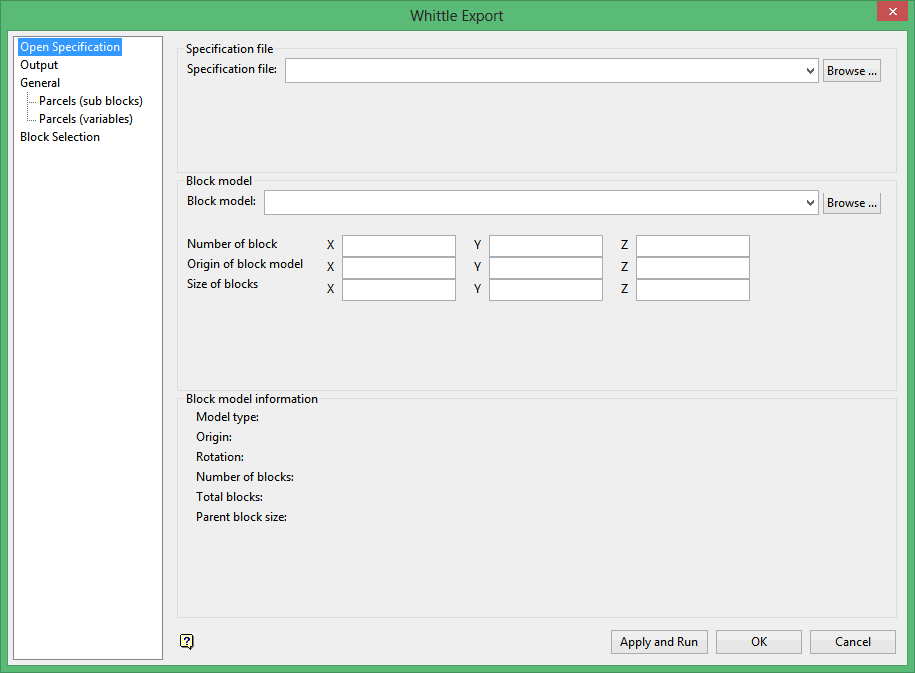Open Parcels (variables) page
915x673 pixels.
(x=86, y=119)
